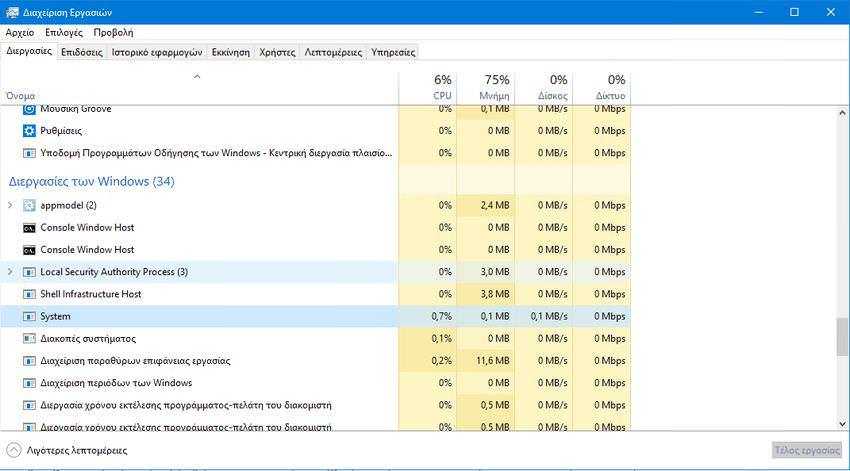The height and width of the screenshot is (471, 850).
Task: Open the Επιλογές menu
Action: point(64,33)
